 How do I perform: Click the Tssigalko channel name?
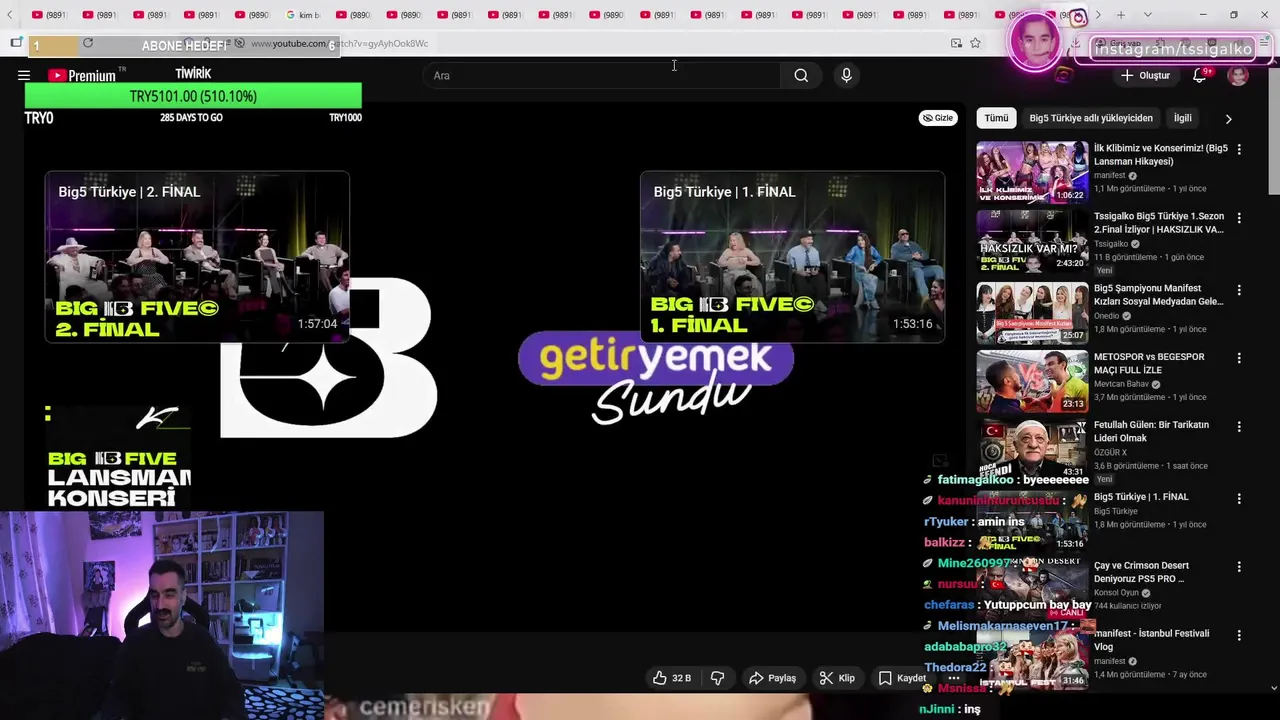[x=1111, y=244]
